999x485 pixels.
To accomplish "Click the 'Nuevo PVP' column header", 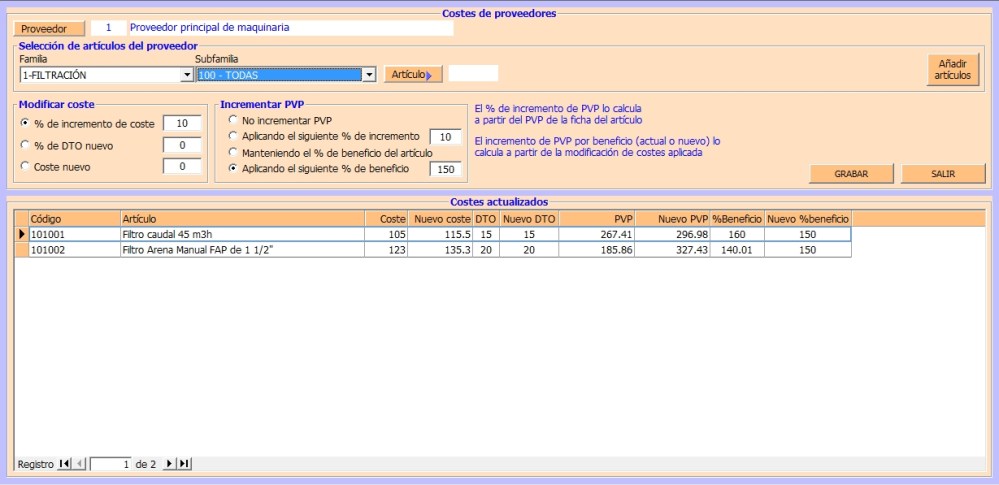I will [673, 219].
